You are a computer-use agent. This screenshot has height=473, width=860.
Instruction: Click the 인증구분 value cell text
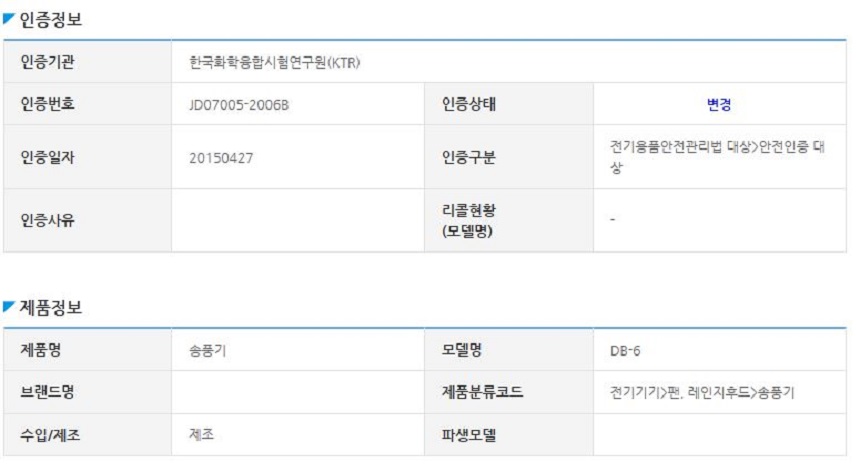tap(717, 157)
